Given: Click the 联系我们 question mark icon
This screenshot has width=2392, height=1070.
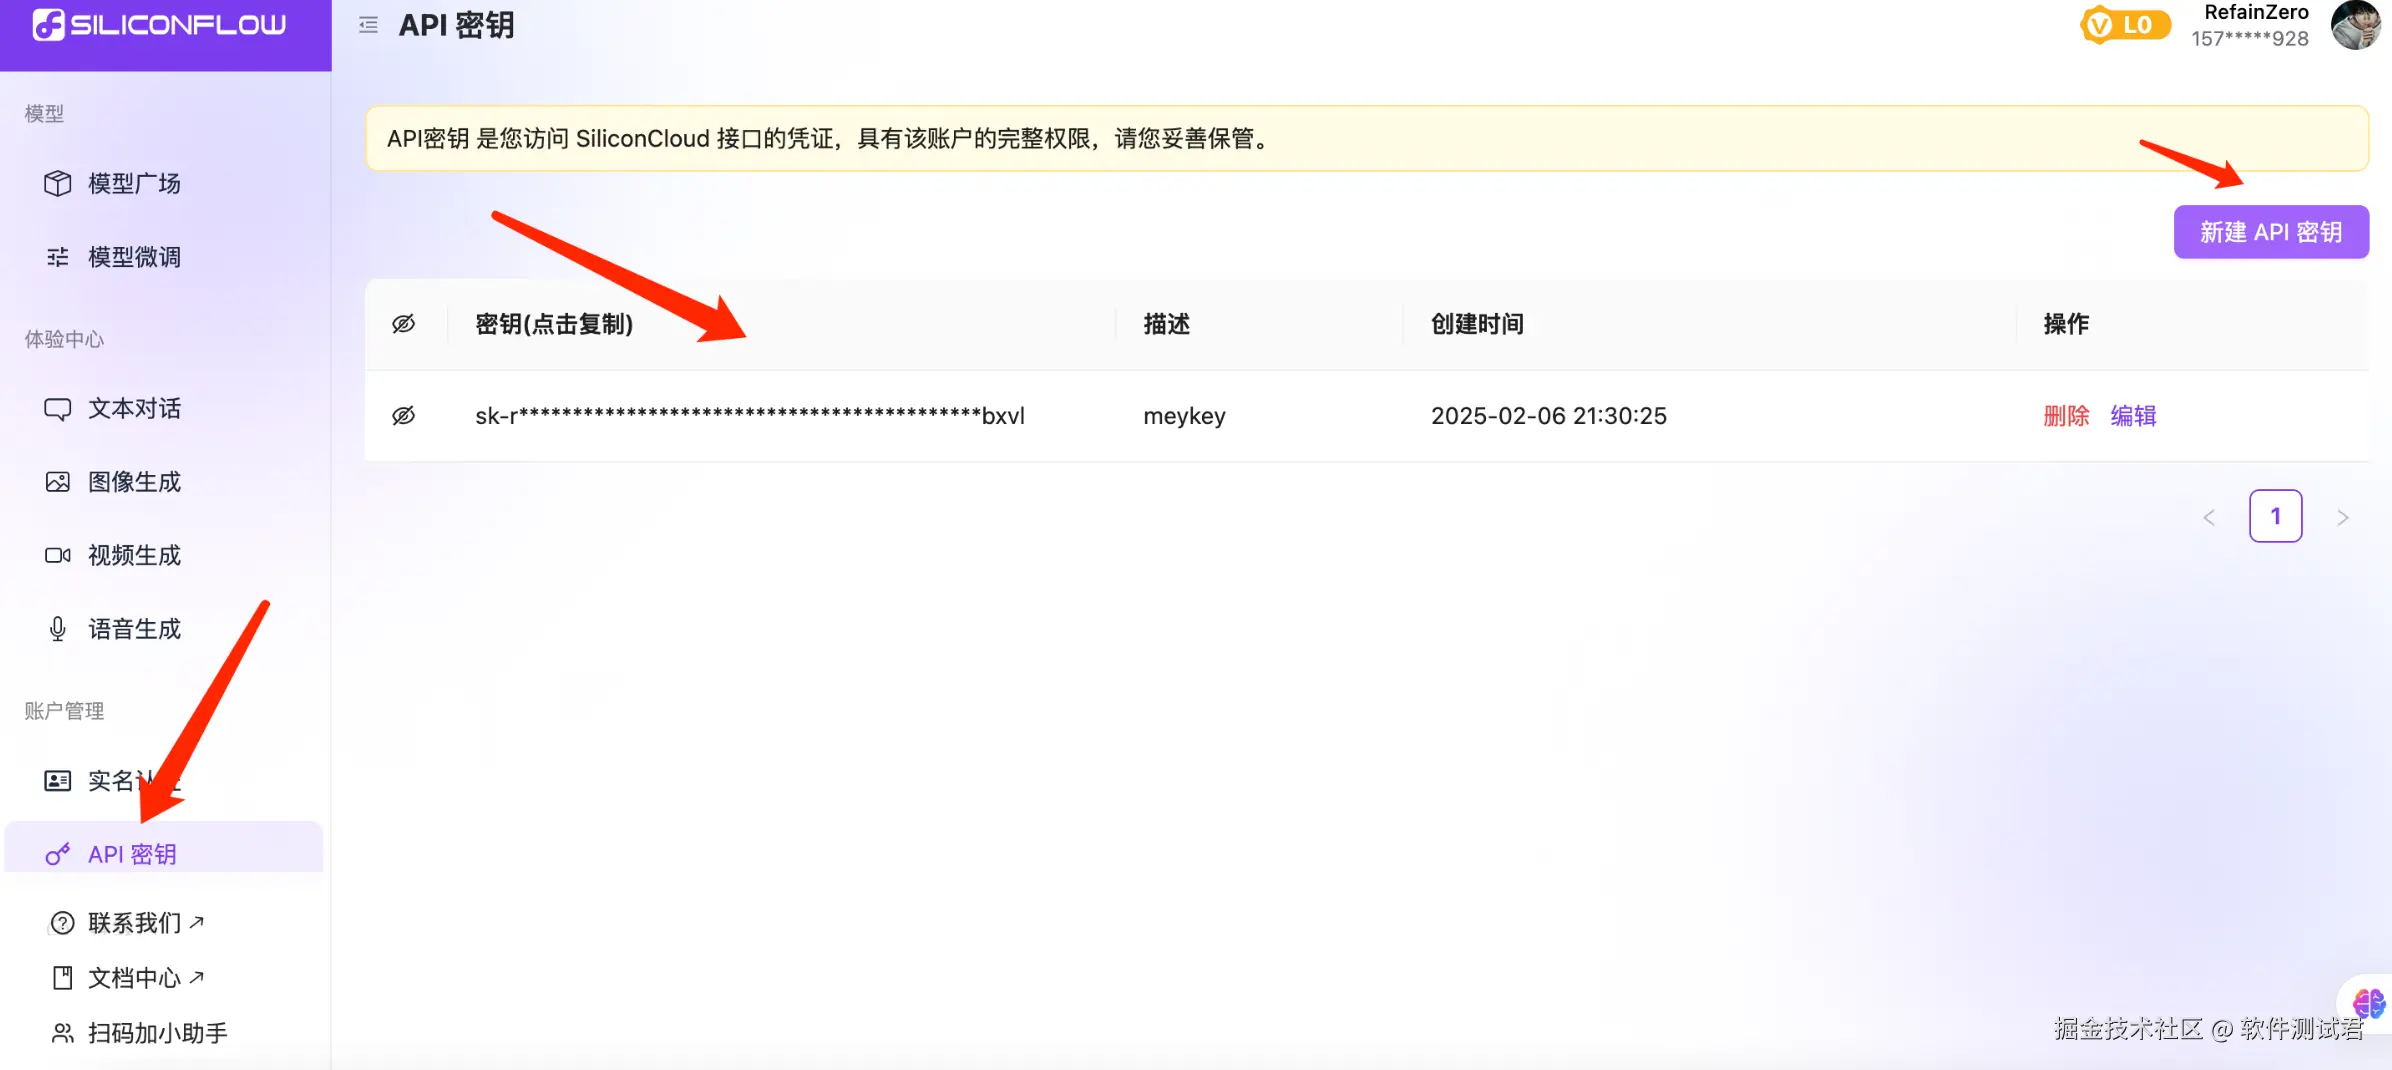Looking at the screenshot, I should click(x=63, y=923).
